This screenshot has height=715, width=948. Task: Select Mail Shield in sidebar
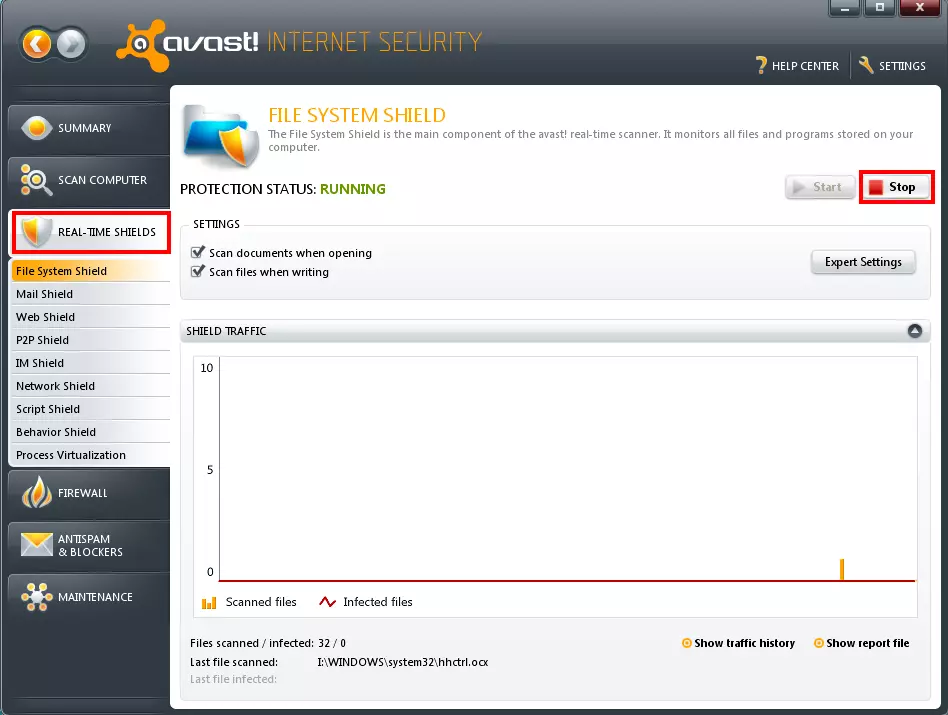[45, 294]
